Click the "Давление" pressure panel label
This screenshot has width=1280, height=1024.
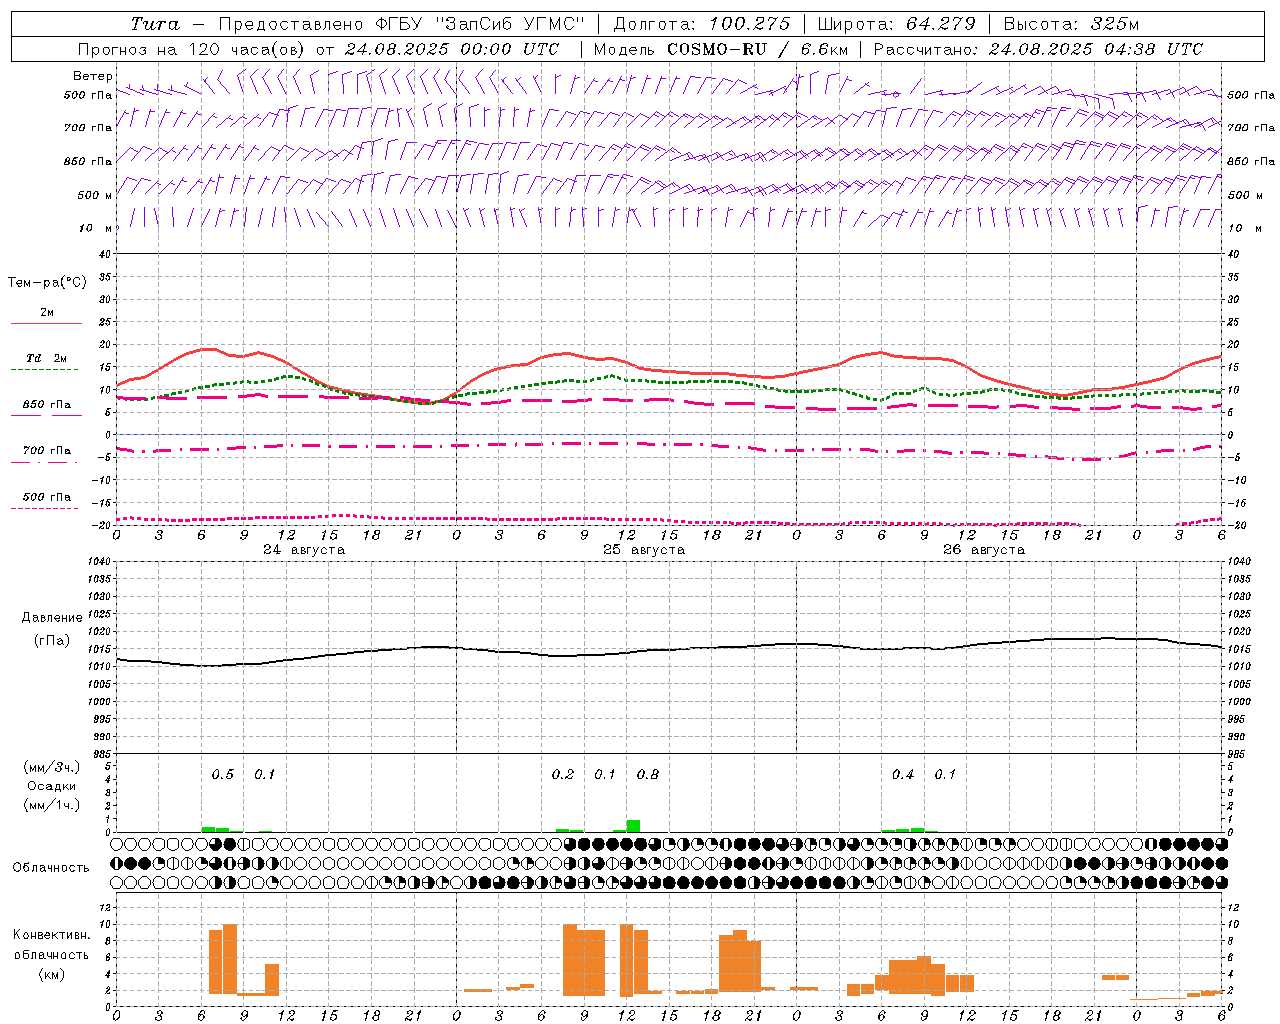[x=52, y=618]
